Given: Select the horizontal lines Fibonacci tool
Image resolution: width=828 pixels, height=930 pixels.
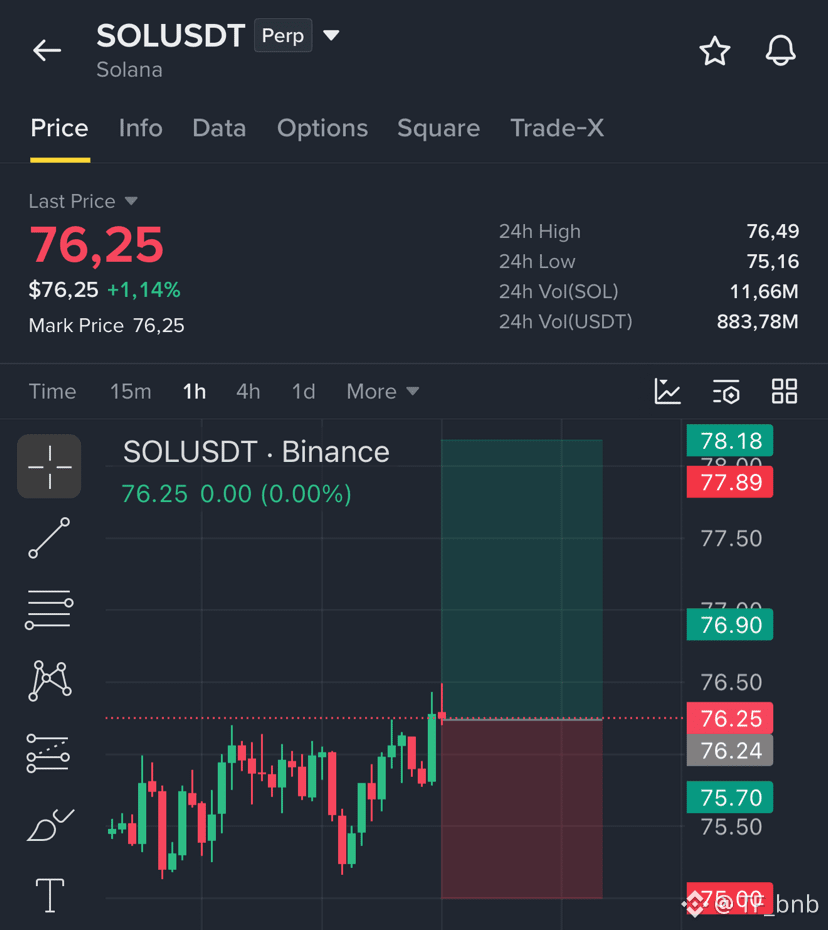Looking at the screenshot, I should click(x=49, y=610).
